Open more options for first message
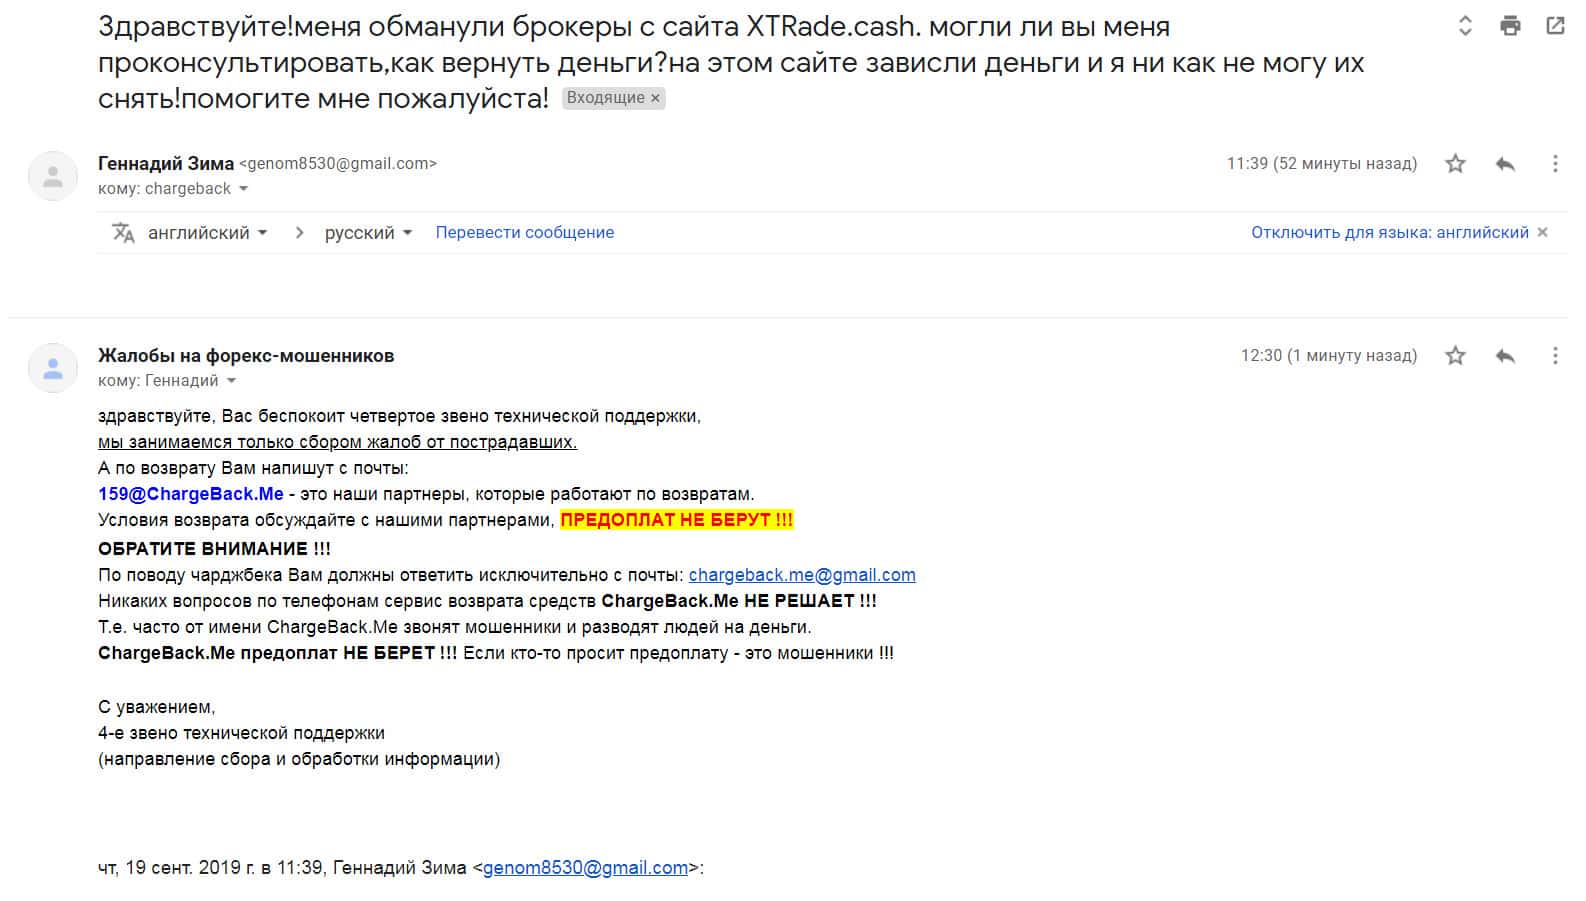This screenshot has height=901, width=1586. click(1555, 164)
